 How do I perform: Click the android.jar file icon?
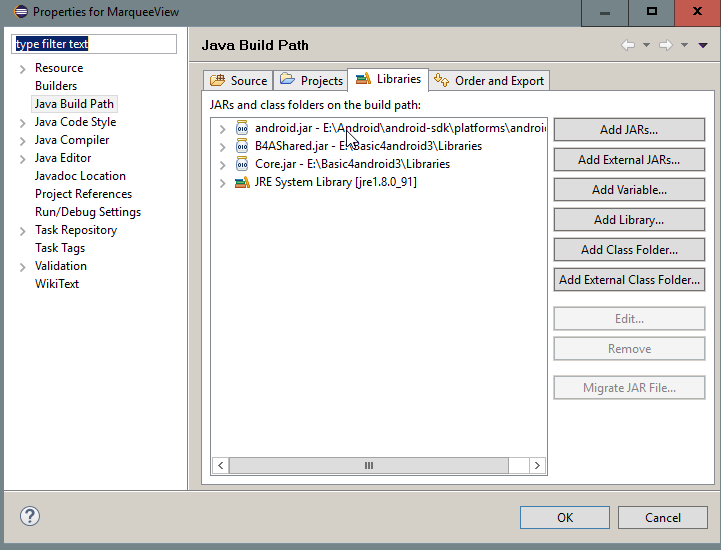tap(242, 128)
